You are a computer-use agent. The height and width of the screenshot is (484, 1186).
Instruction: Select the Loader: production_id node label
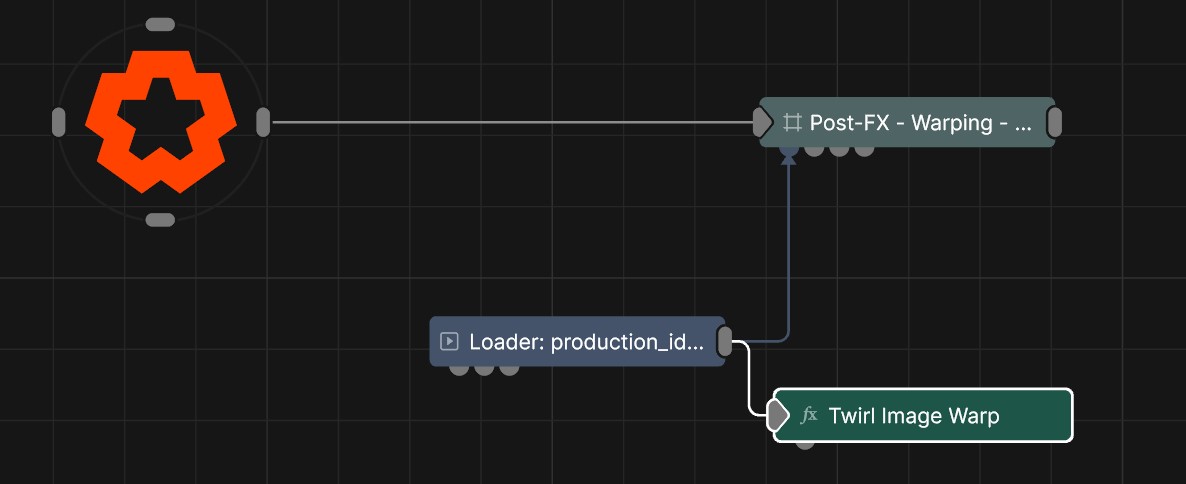tap(586, 342)
